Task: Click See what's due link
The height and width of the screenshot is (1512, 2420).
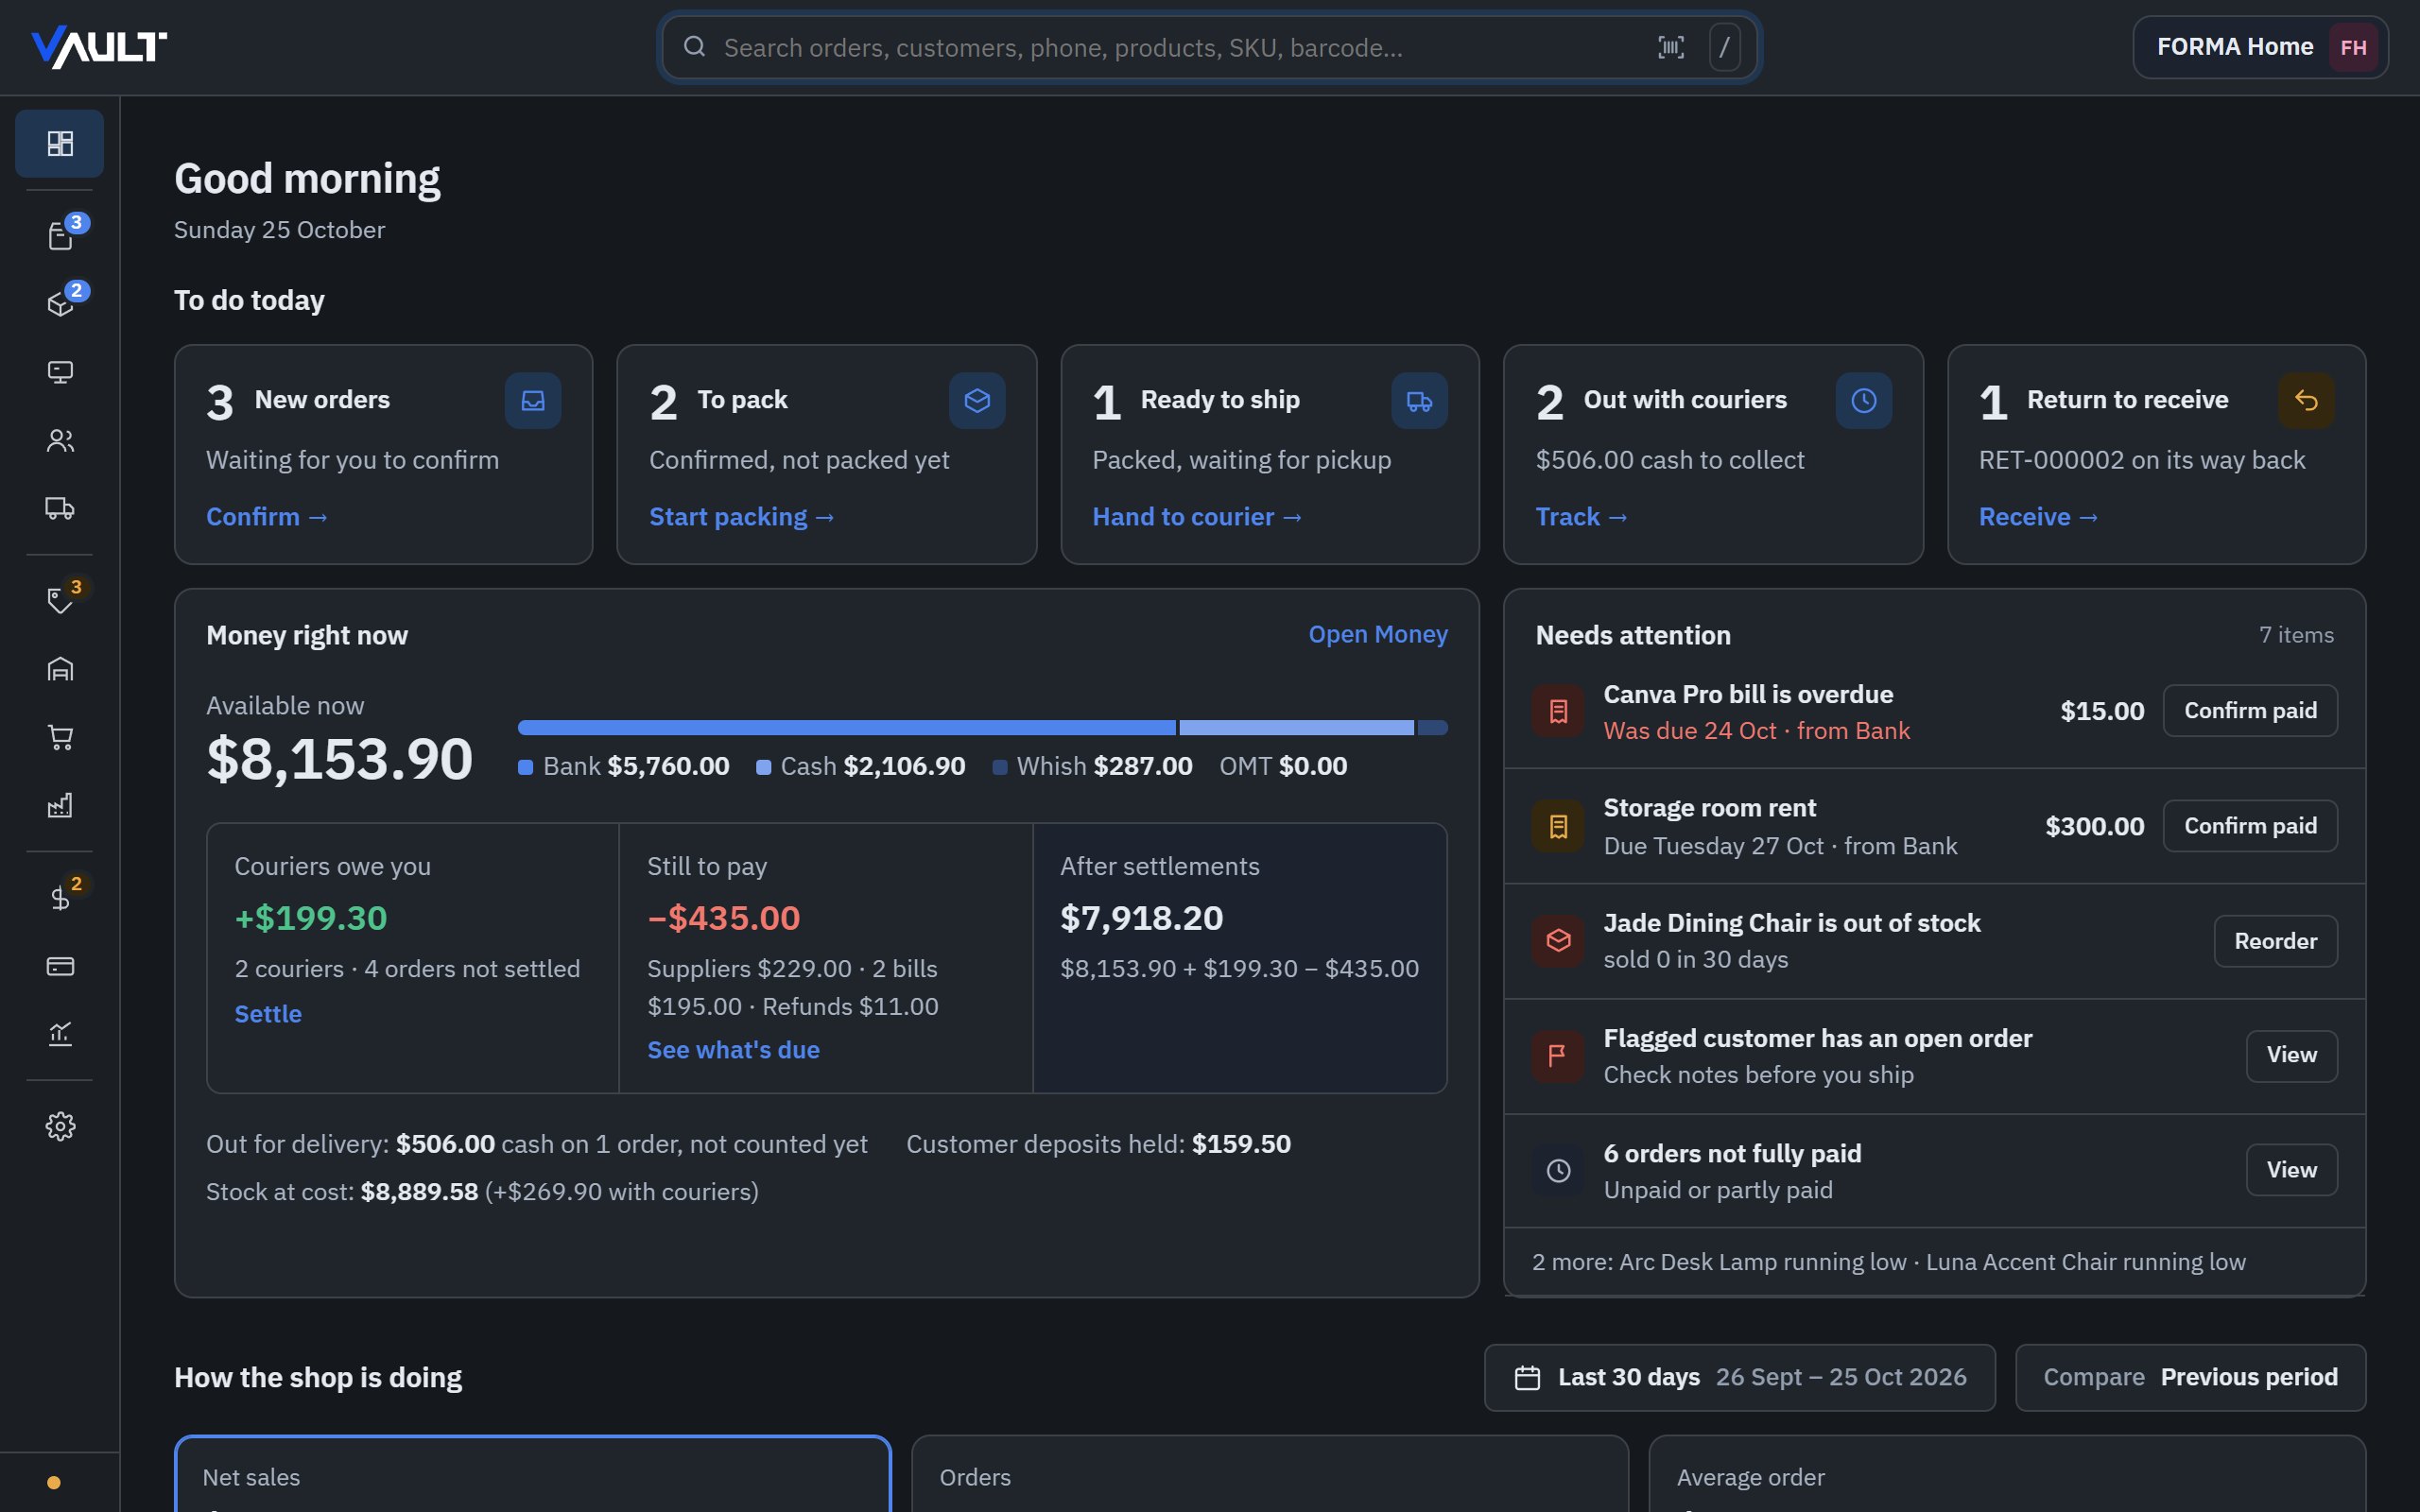Action: pos(733,1050)
